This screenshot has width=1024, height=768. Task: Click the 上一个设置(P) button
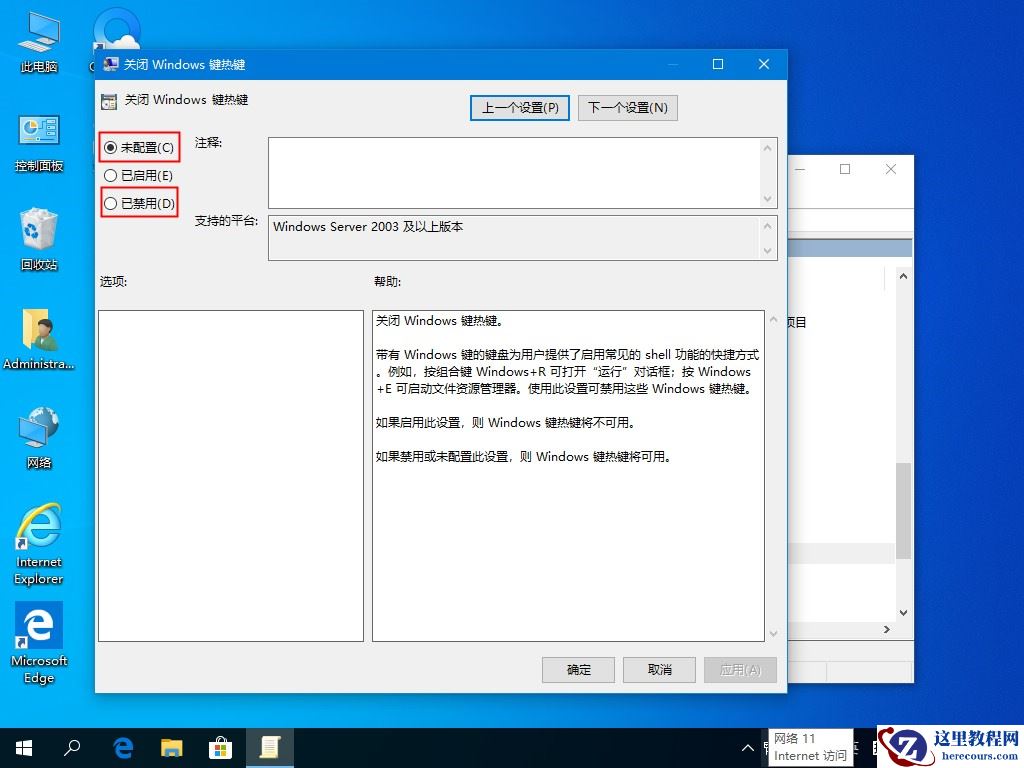coord(519,107)
